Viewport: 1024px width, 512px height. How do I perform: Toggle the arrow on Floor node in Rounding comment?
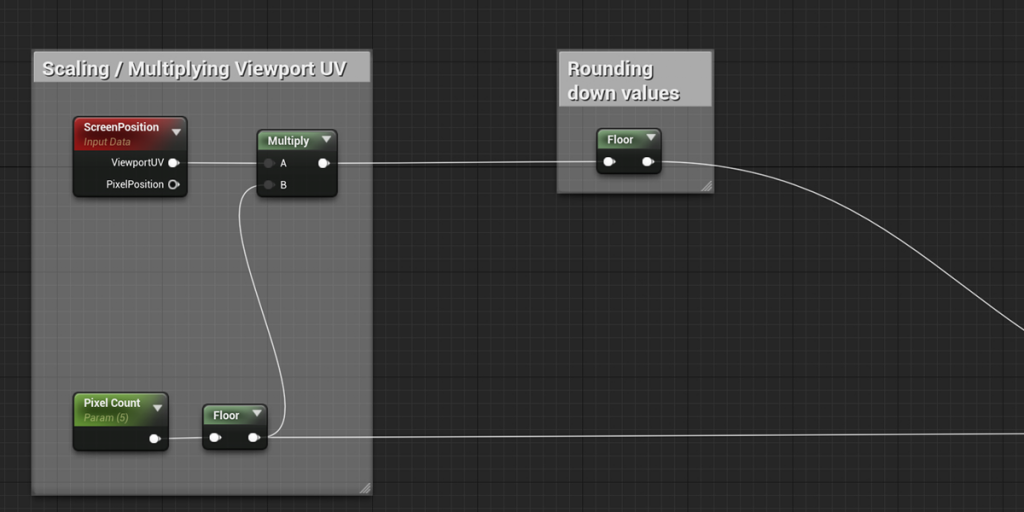tap(650, 138)
